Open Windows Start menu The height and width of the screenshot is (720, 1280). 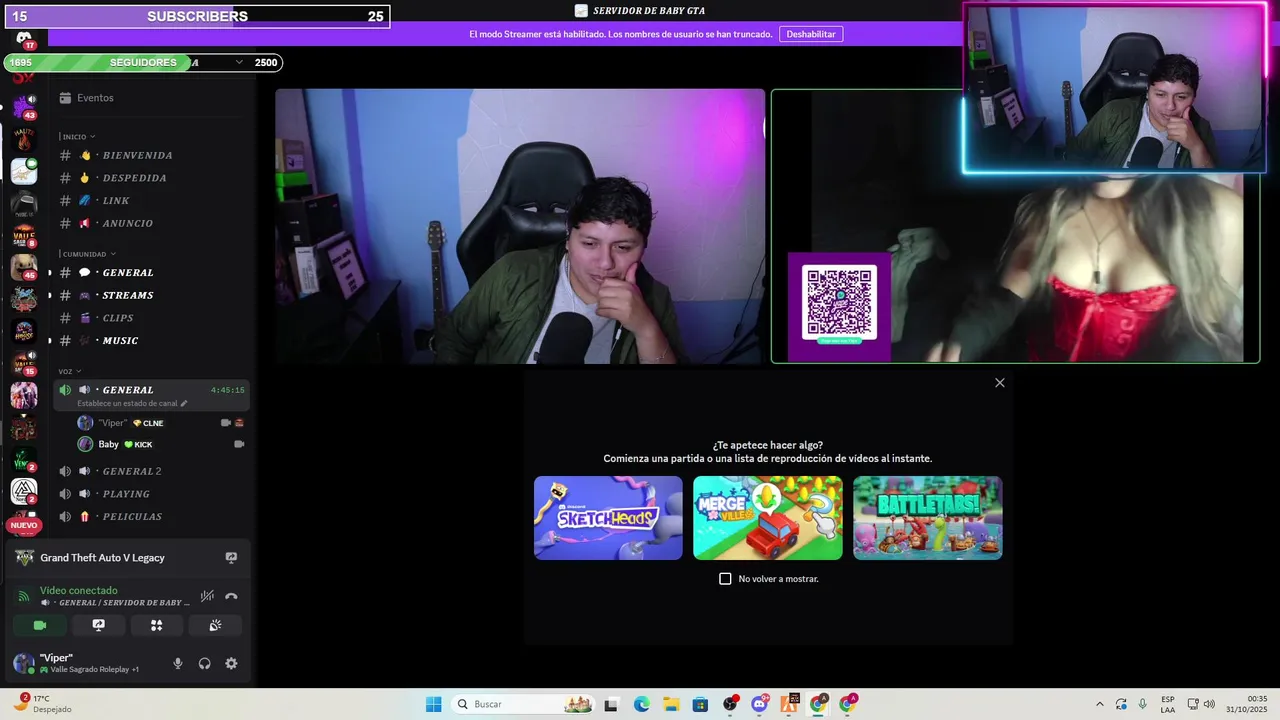click(433, 704)
